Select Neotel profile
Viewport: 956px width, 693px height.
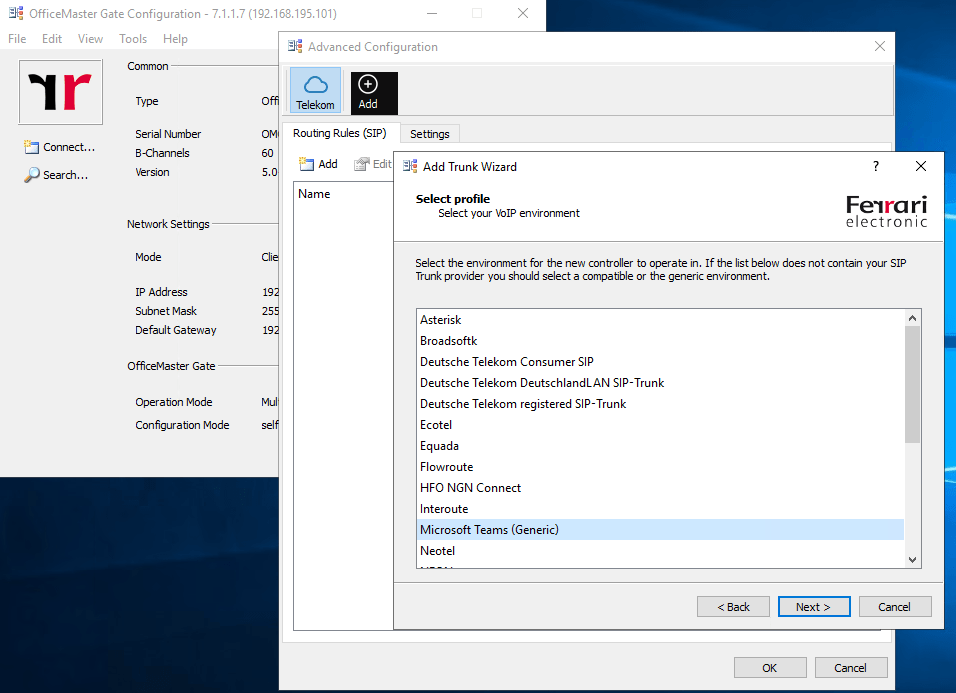coord(661,551)
